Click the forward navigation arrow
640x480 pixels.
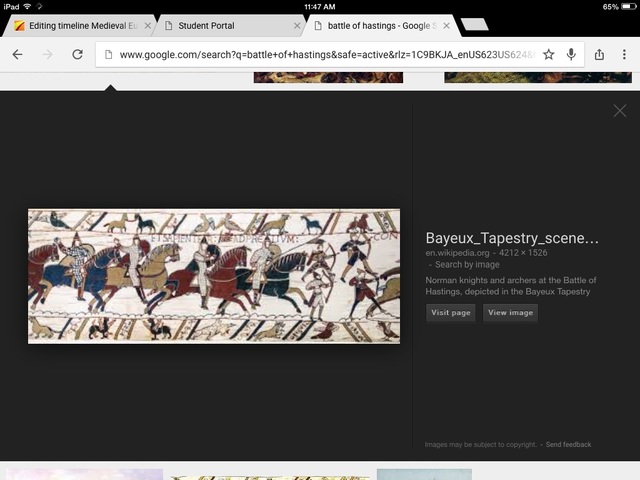47,54
